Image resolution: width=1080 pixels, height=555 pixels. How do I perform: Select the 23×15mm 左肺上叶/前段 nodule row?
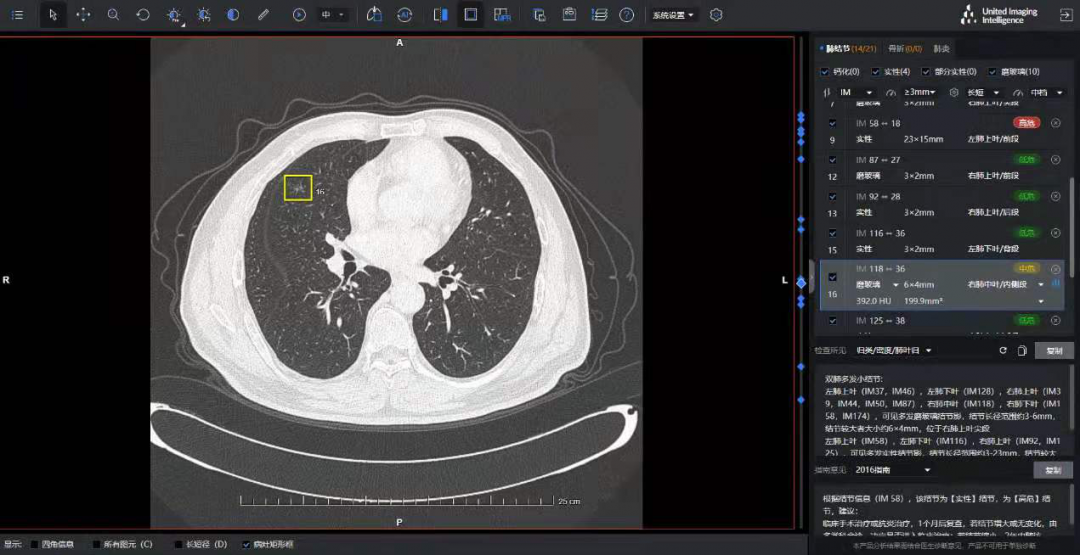click(942, 131)
